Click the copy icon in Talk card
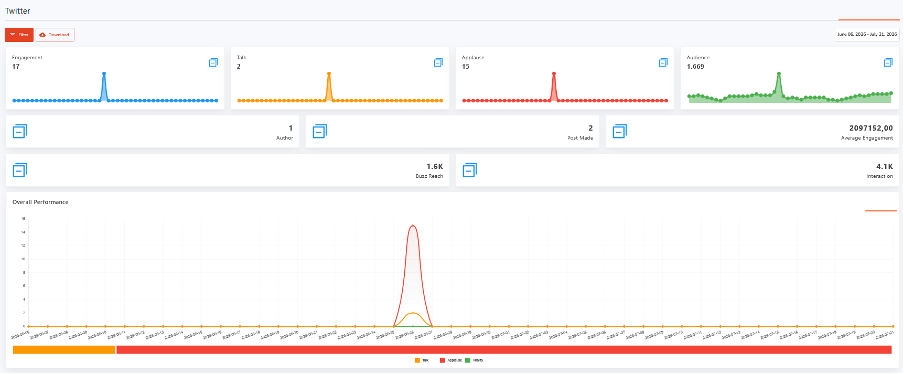The image size is (904, 374). point(439,62)
